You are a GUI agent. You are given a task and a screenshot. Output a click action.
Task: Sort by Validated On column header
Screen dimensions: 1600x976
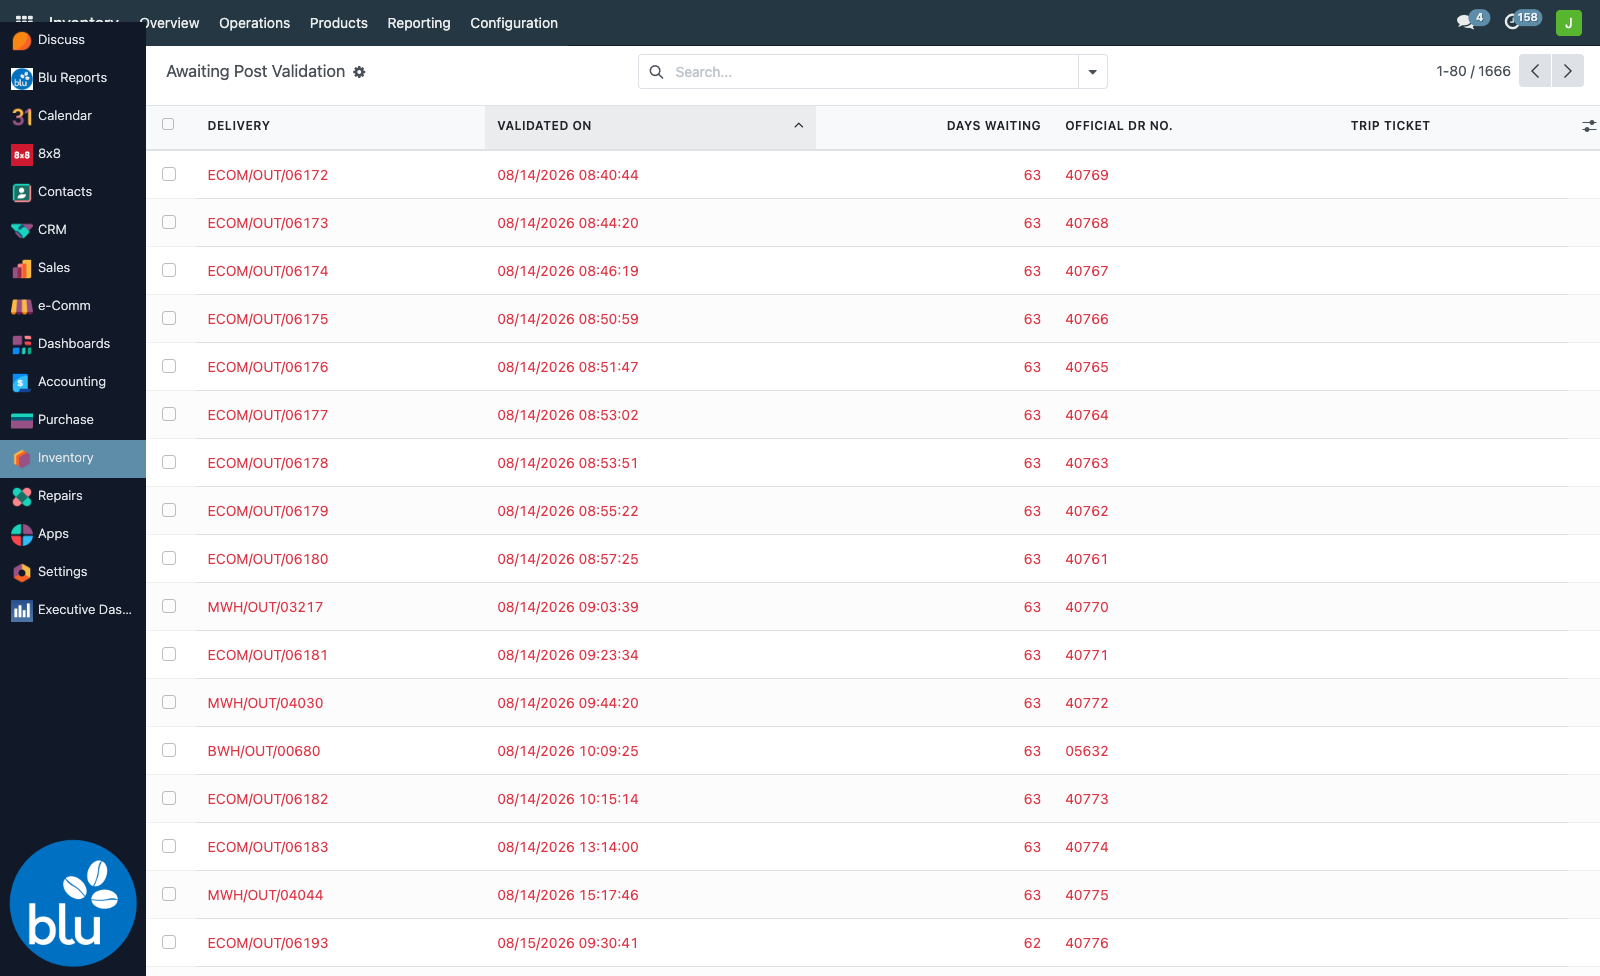coord(650,126)
